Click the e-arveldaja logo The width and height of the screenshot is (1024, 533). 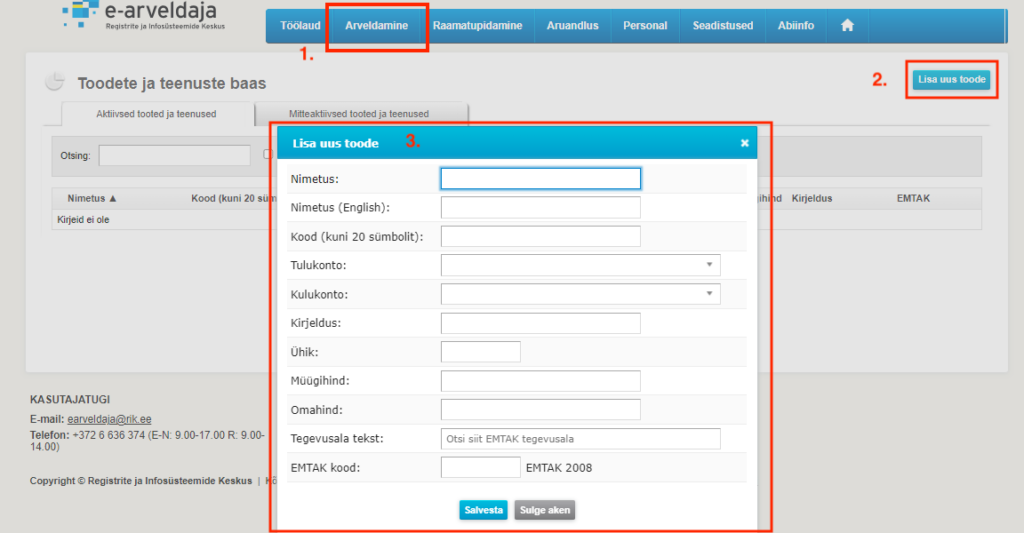tap(140, 16)
